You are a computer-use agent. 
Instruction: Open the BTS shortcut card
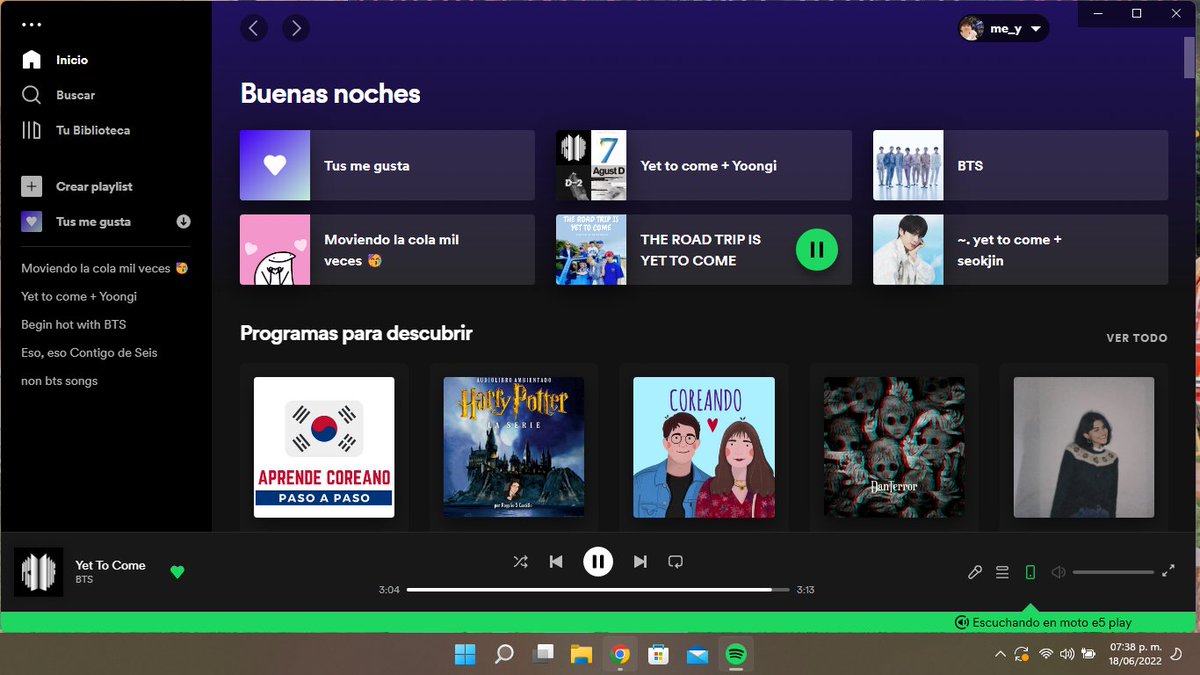click(x=1020, y=165)
